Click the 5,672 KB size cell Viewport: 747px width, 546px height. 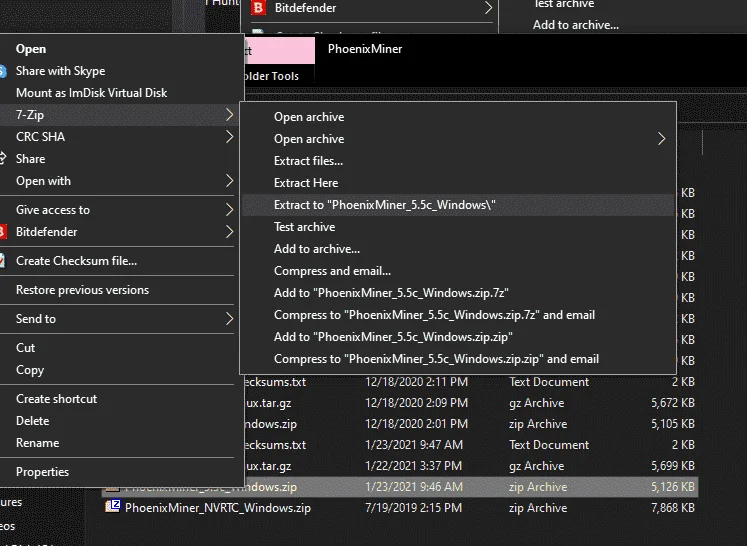click(673, 403)
